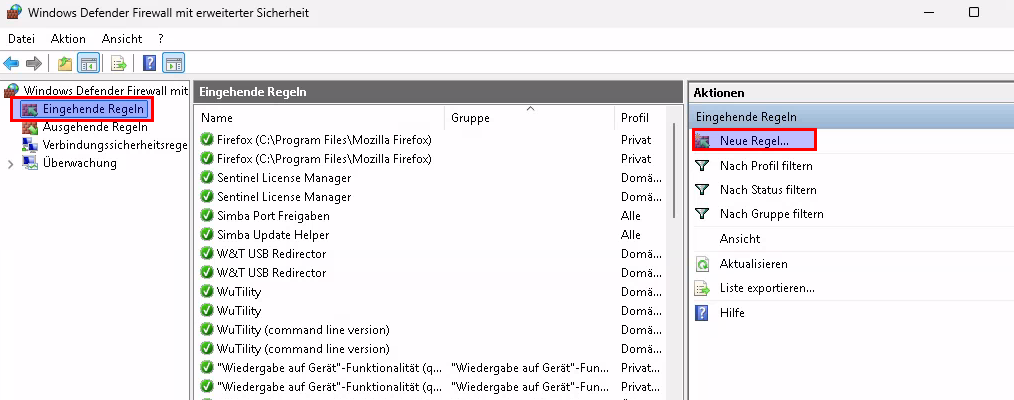The width and height of the screenshot is (1014, 400).
Task: Select Verbindungssicherheitsregeln tree node
Action: pyautogui.click(x=115, y=145)
